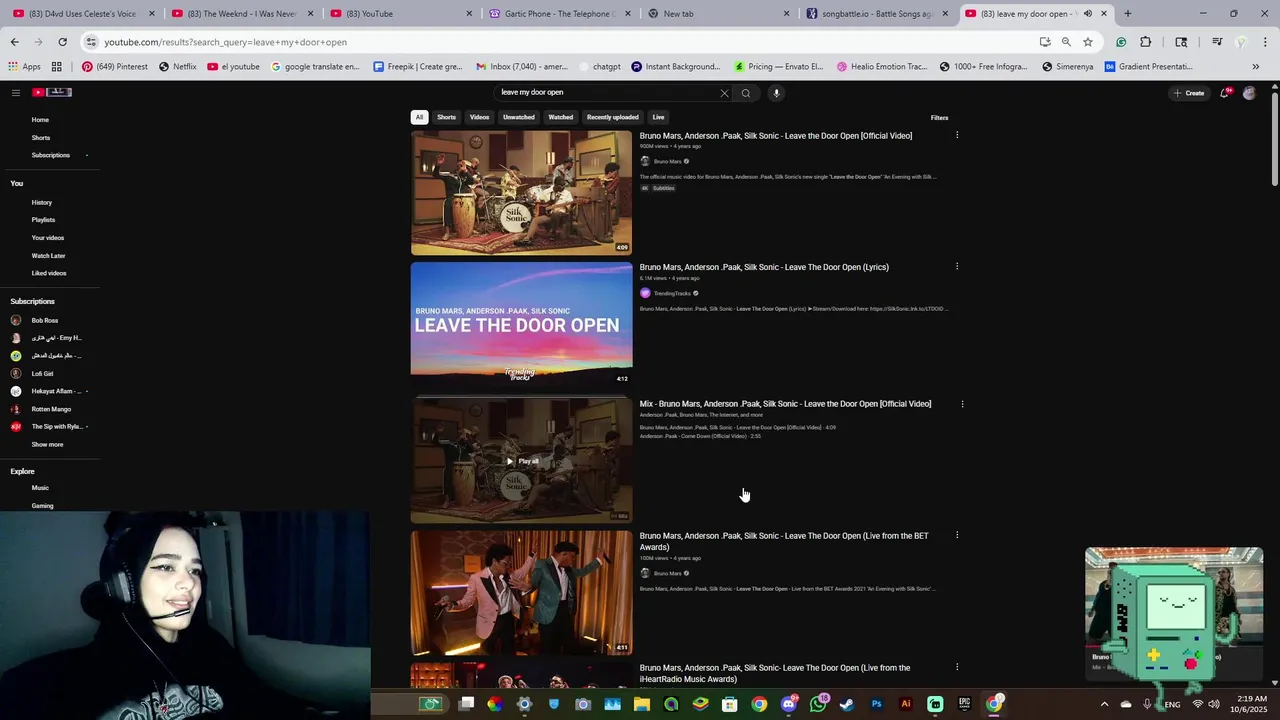Bookmark this page with star icon
This screenshot has width=1280, height=720.
point(1088,42)
